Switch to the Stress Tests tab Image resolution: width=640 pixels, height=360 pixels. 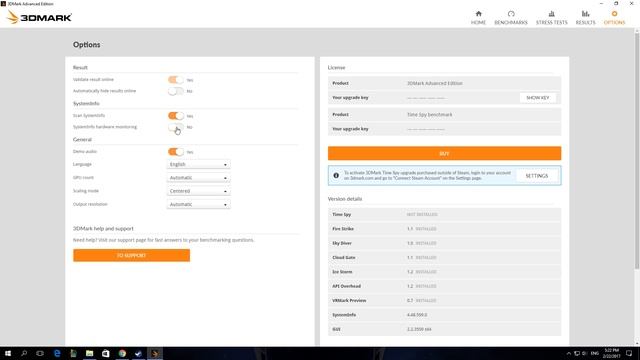tap(551, 18)
